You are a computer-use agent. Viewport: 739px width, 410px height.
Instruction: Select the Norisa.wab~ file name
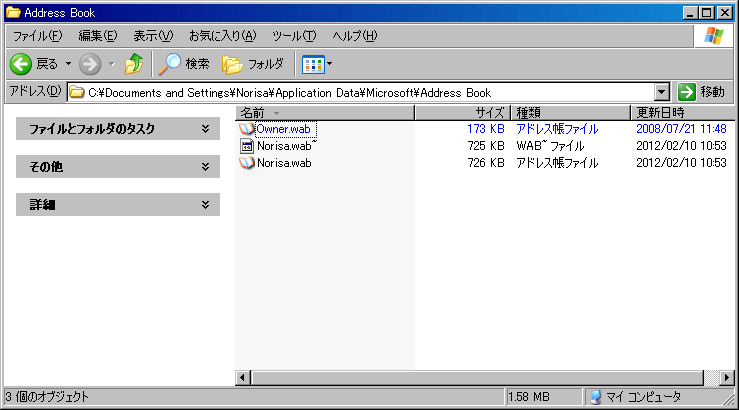(287, 146)
